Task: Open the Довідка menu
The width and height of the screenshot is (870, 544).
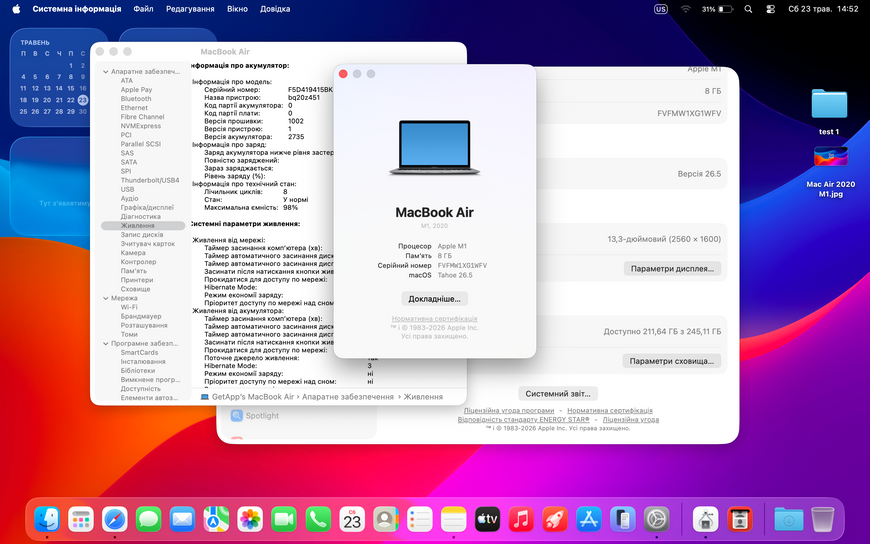Action: [x=275, y=9]
